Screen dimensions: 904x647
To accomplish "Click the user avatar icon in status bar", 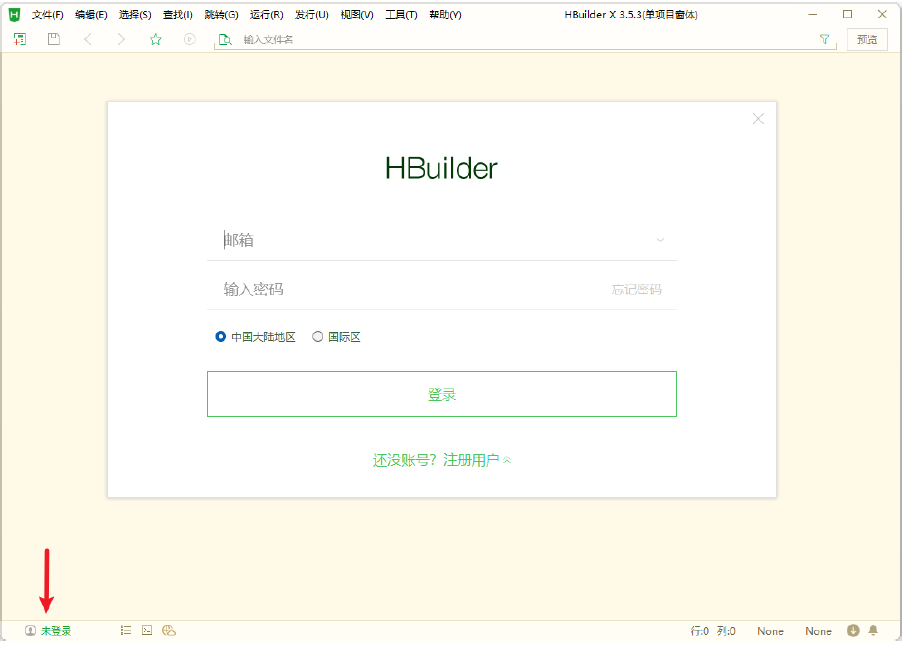I will click(30, 630).
